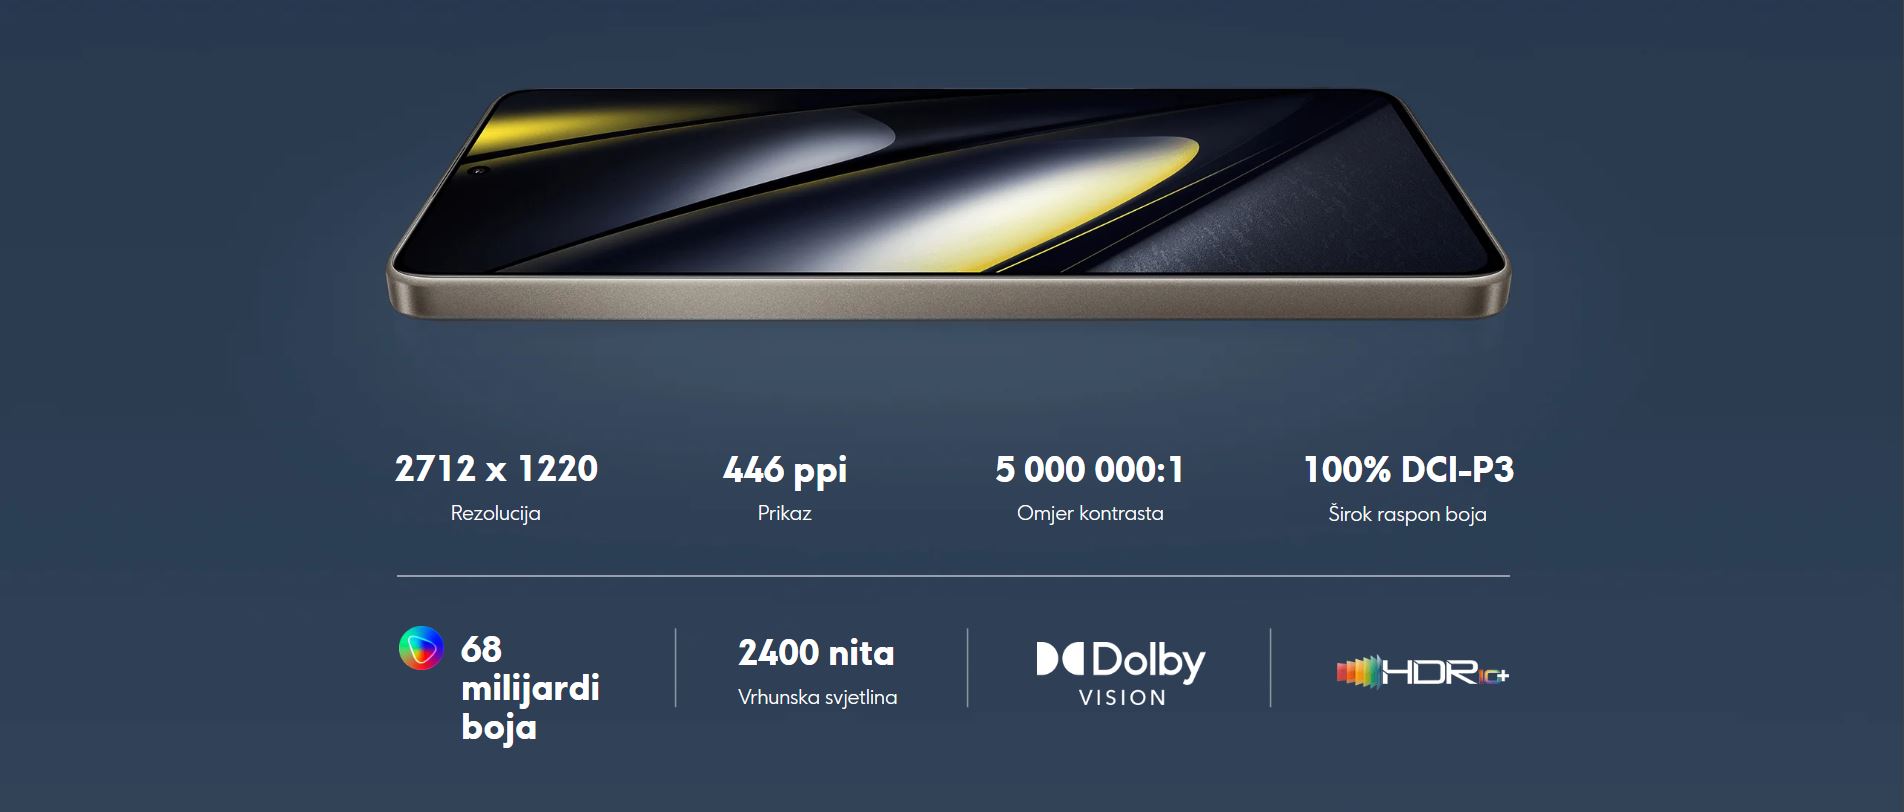Click the Rezolucija label

(x=495, y=513)
